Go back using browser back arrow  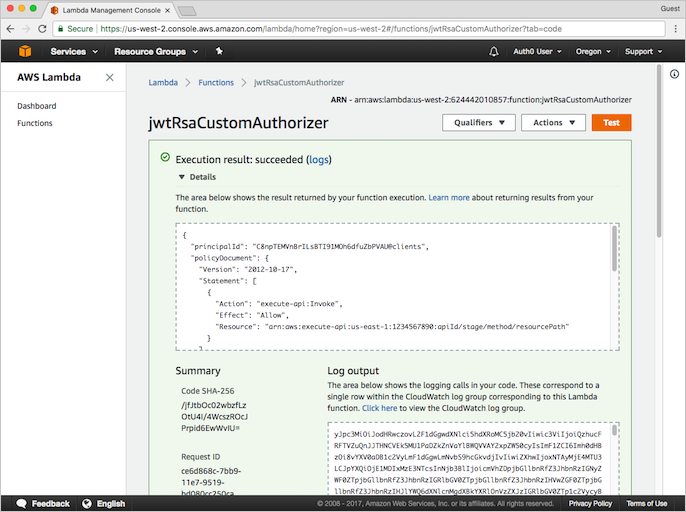pos(10,29)
